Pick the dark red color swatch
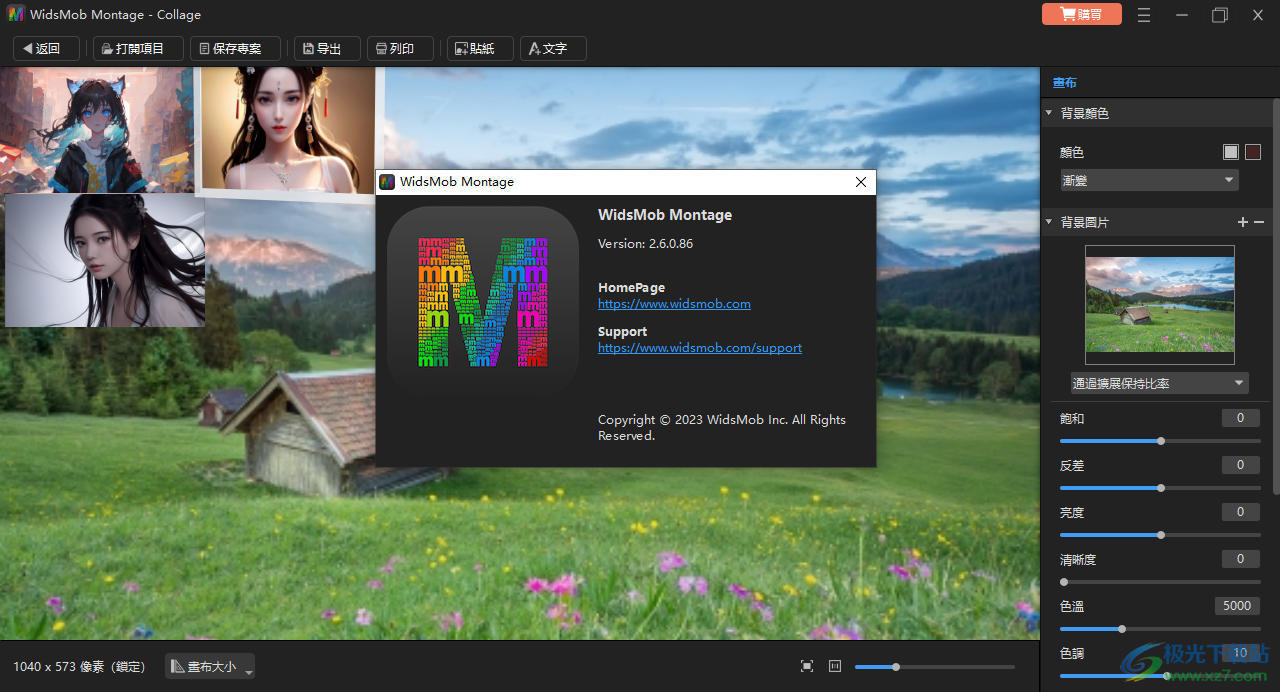 click(x=1253, y=152)
